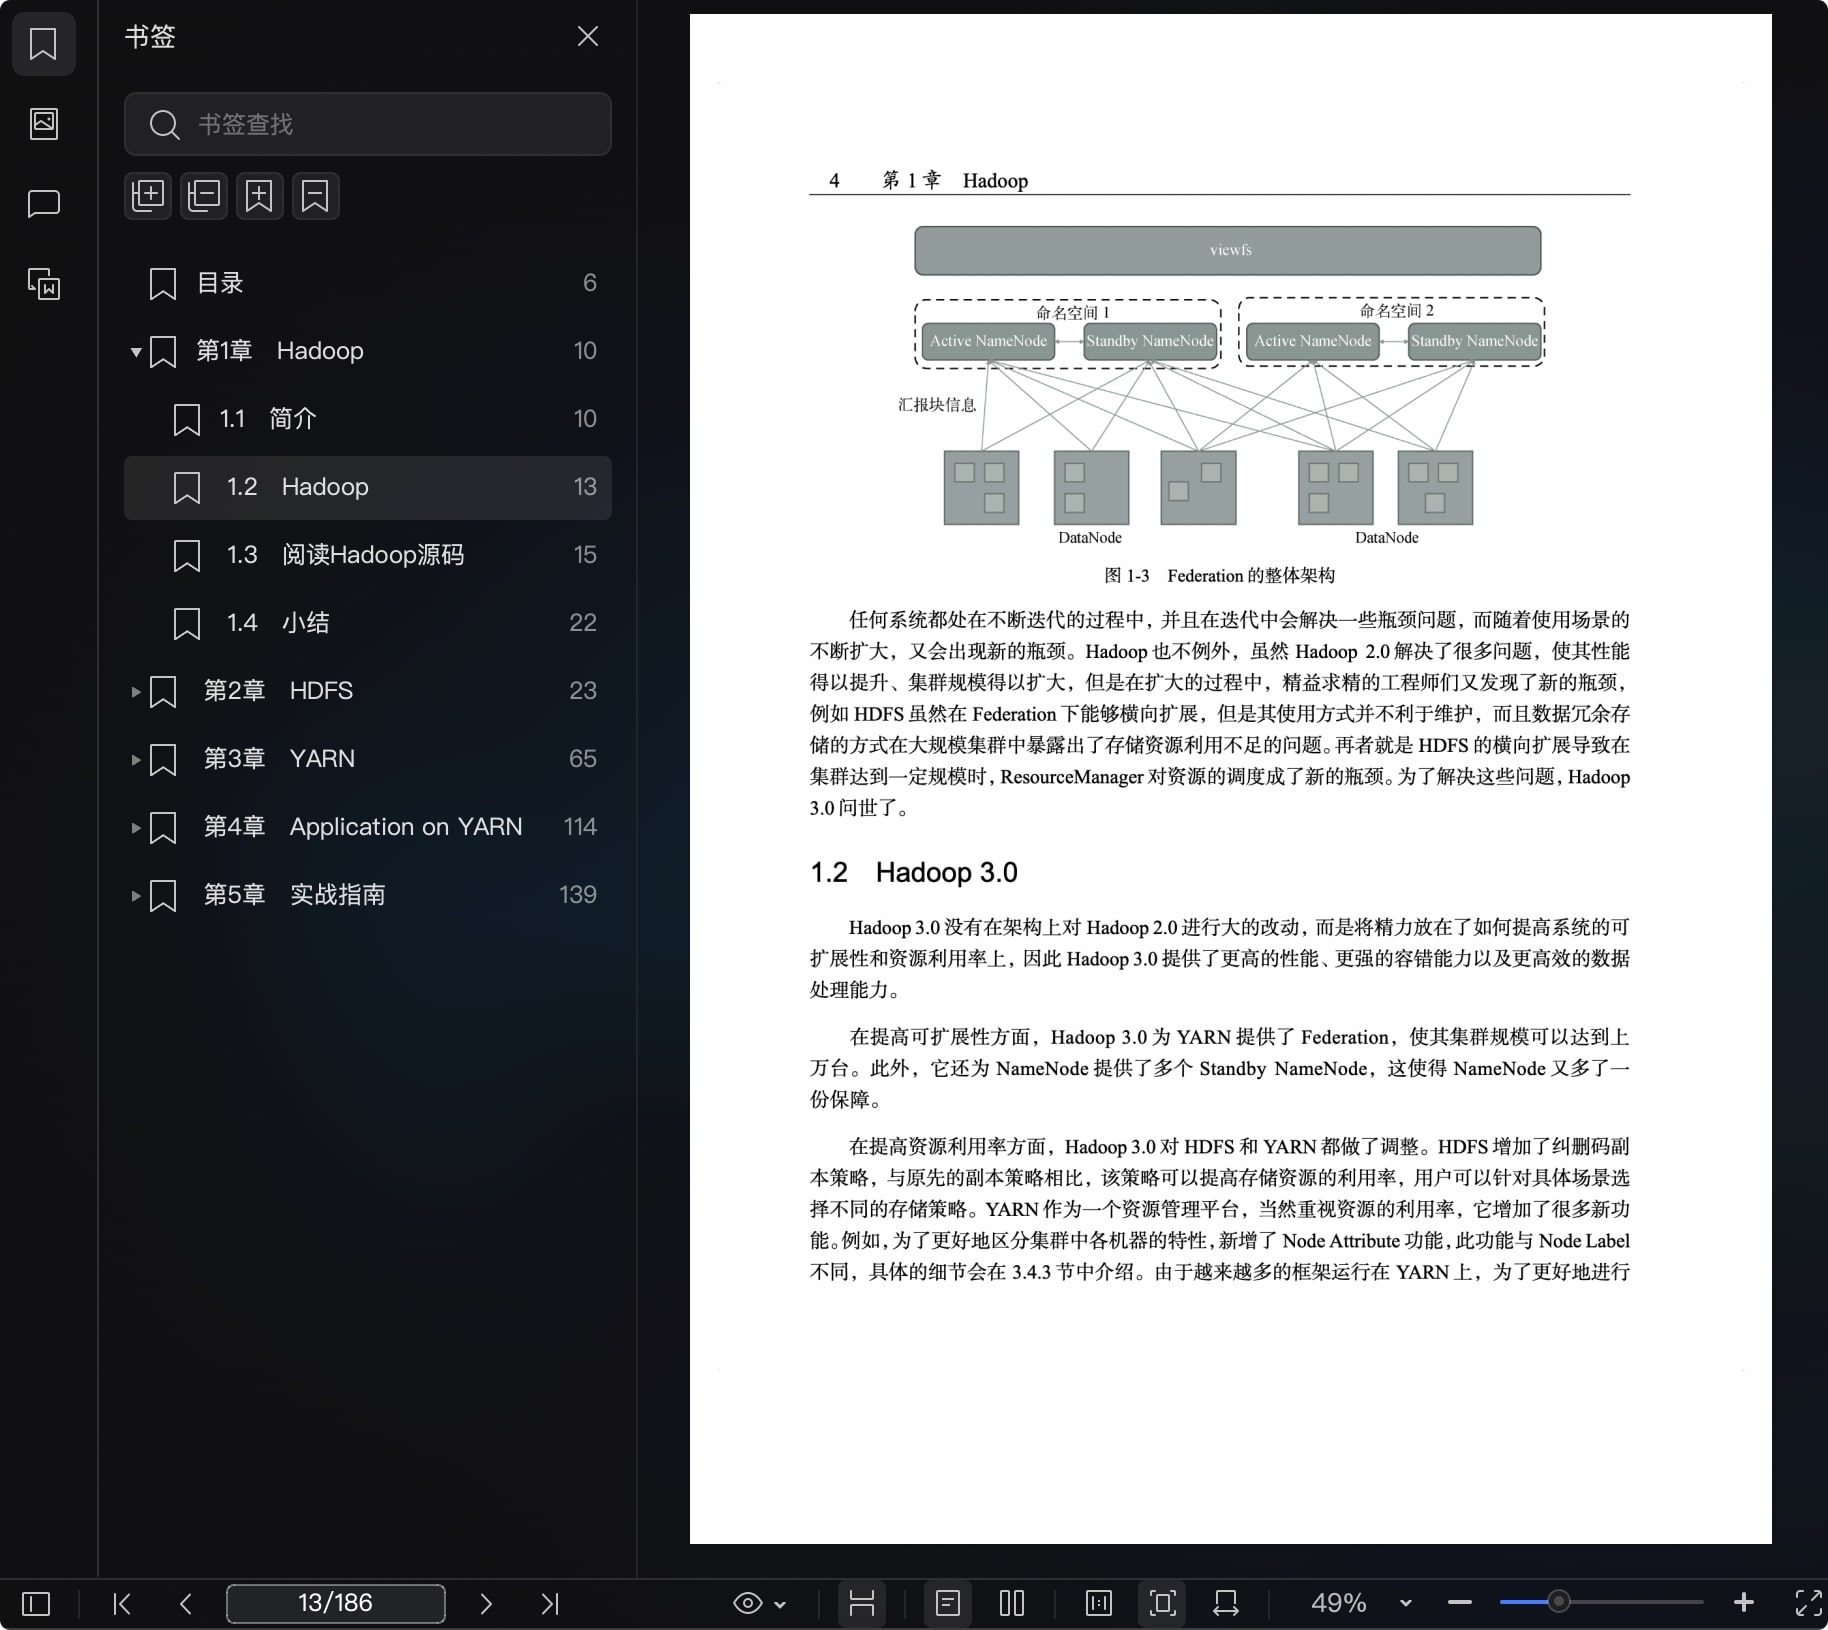Close the 书签 panel
The height and width of the screenshot is (1630, 1828).
(x=588, y=37)
